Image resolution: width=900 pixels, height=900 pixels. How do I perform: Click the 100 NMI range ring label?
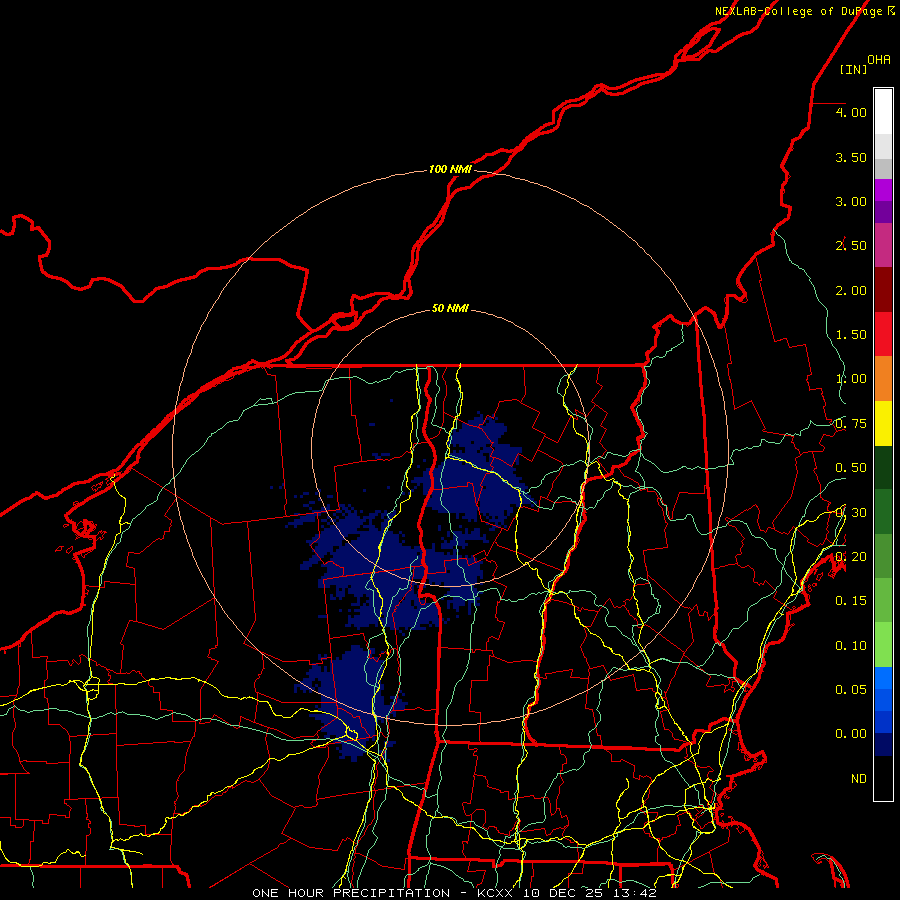click(x=450, y=169)
